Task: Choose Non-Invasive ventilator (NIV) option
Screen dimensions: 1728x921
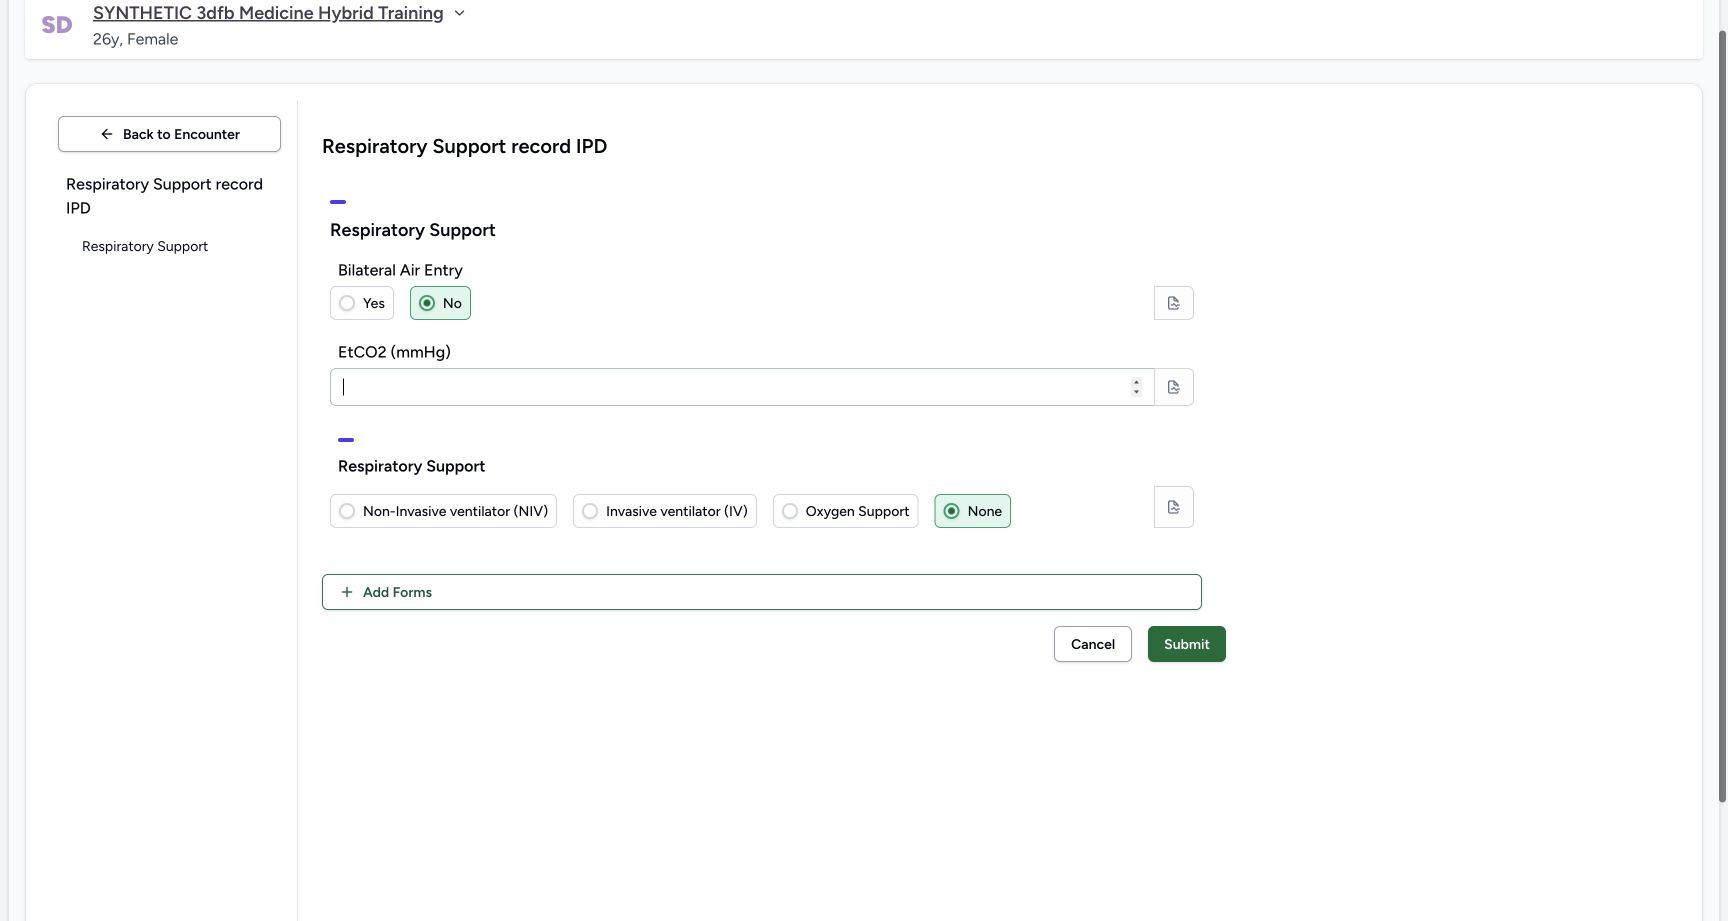Action: (x=443, y=511)
